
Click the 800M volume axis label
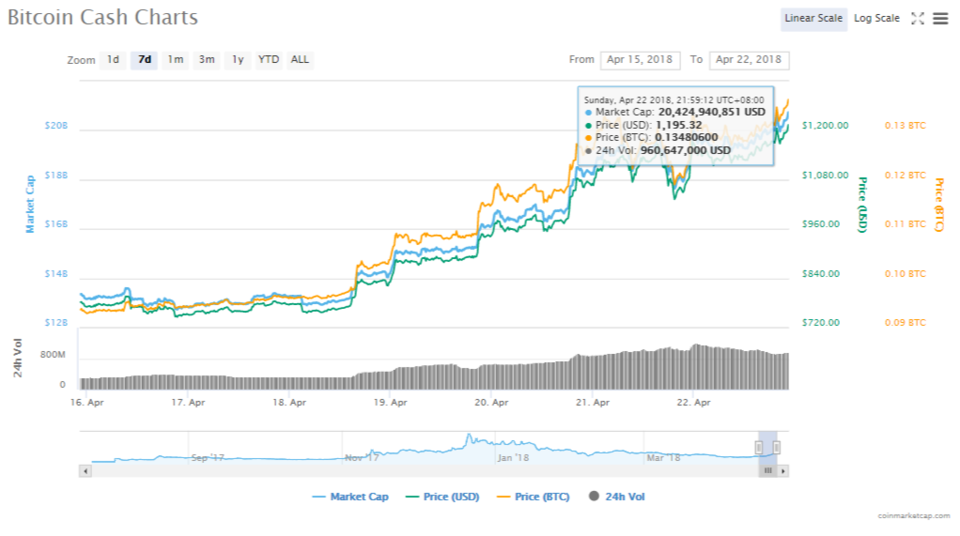pos(53,355)
